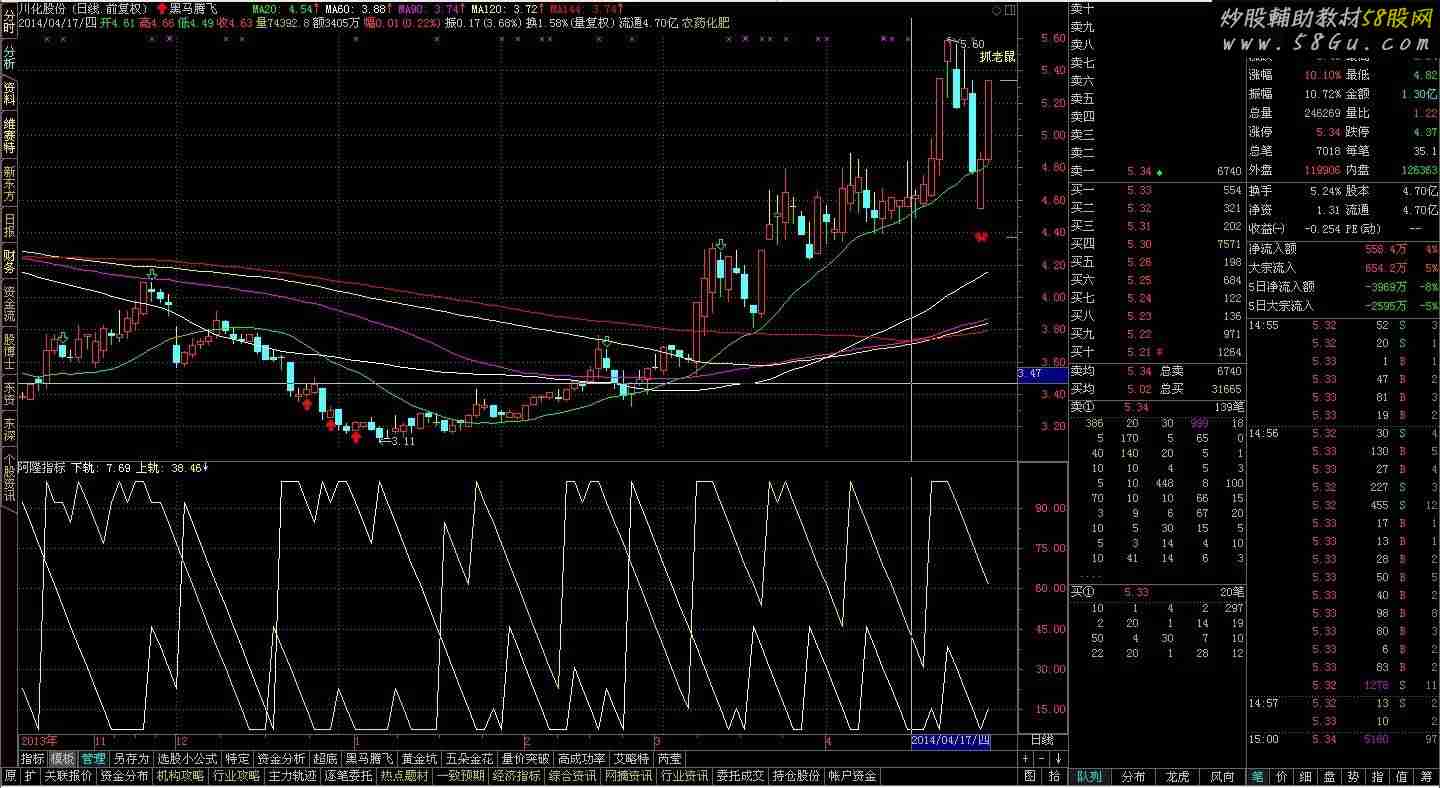Open 机构攻略 in the bottom bar
This screenshot has height=788, width=1440.
coord(181,776)
